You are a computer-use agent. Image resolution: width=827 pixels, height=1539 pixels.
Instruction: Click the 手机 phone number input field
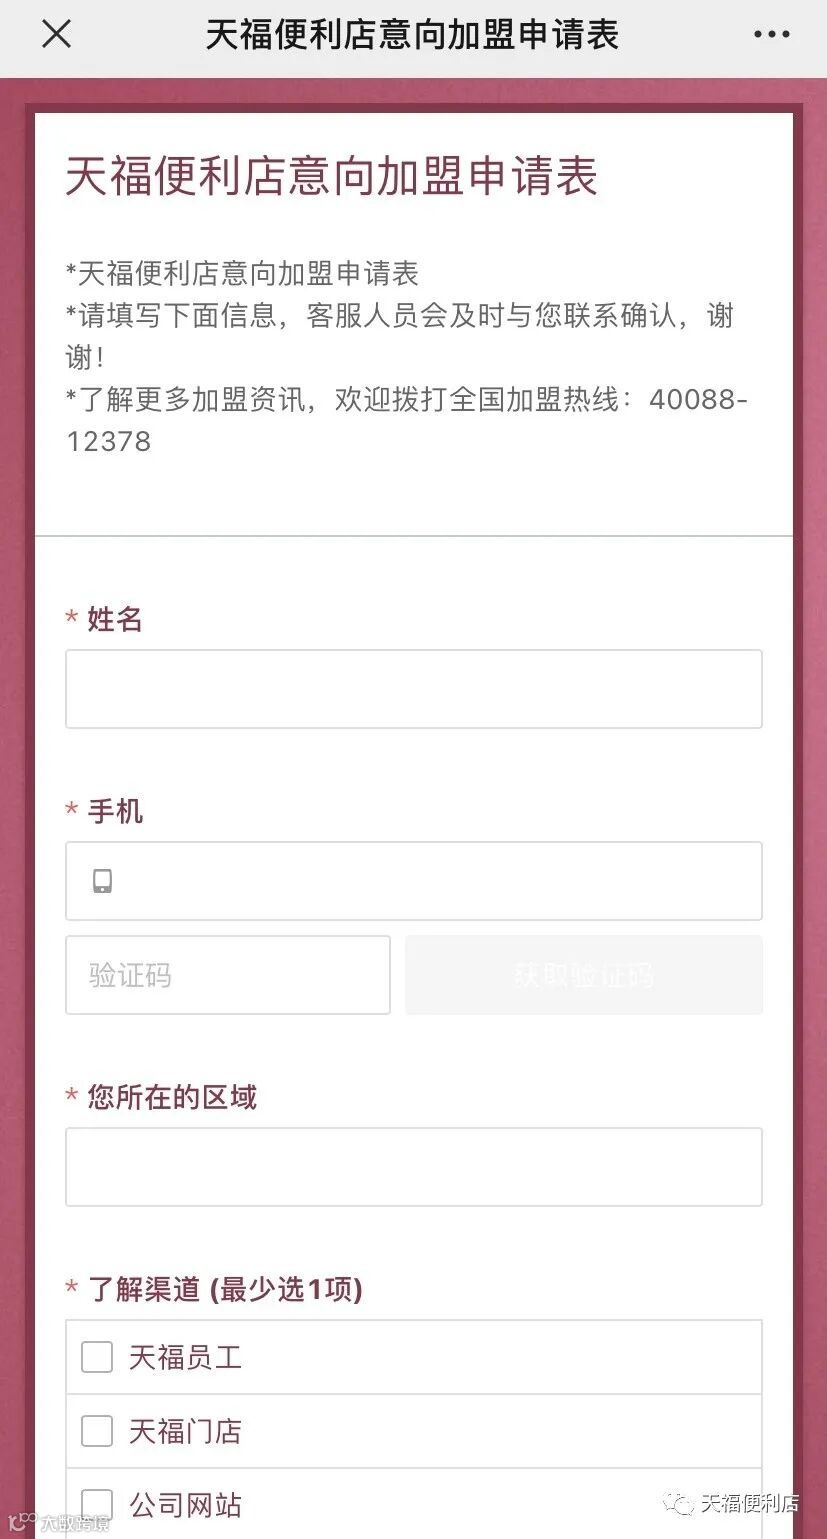(414, 881)
